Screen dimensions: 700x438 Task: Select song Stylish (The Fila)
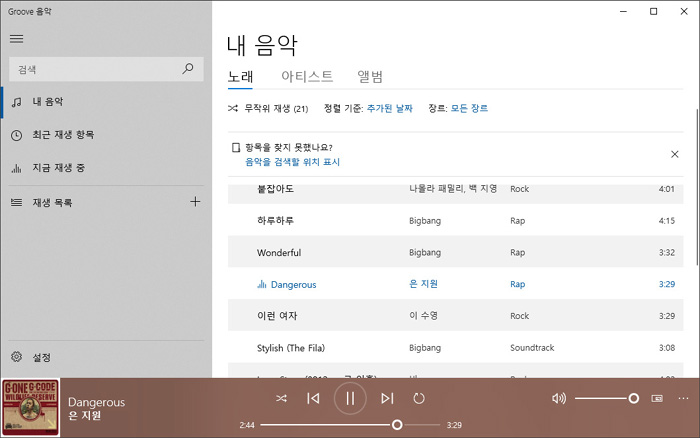click(x=455, y=347)
